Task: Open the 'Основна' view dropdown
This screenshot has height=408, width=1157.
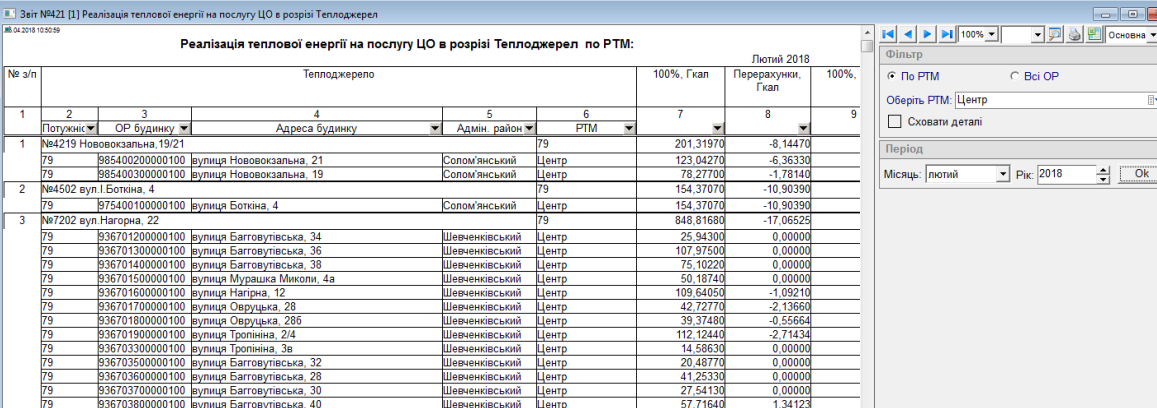Action: click(1152, 34)
